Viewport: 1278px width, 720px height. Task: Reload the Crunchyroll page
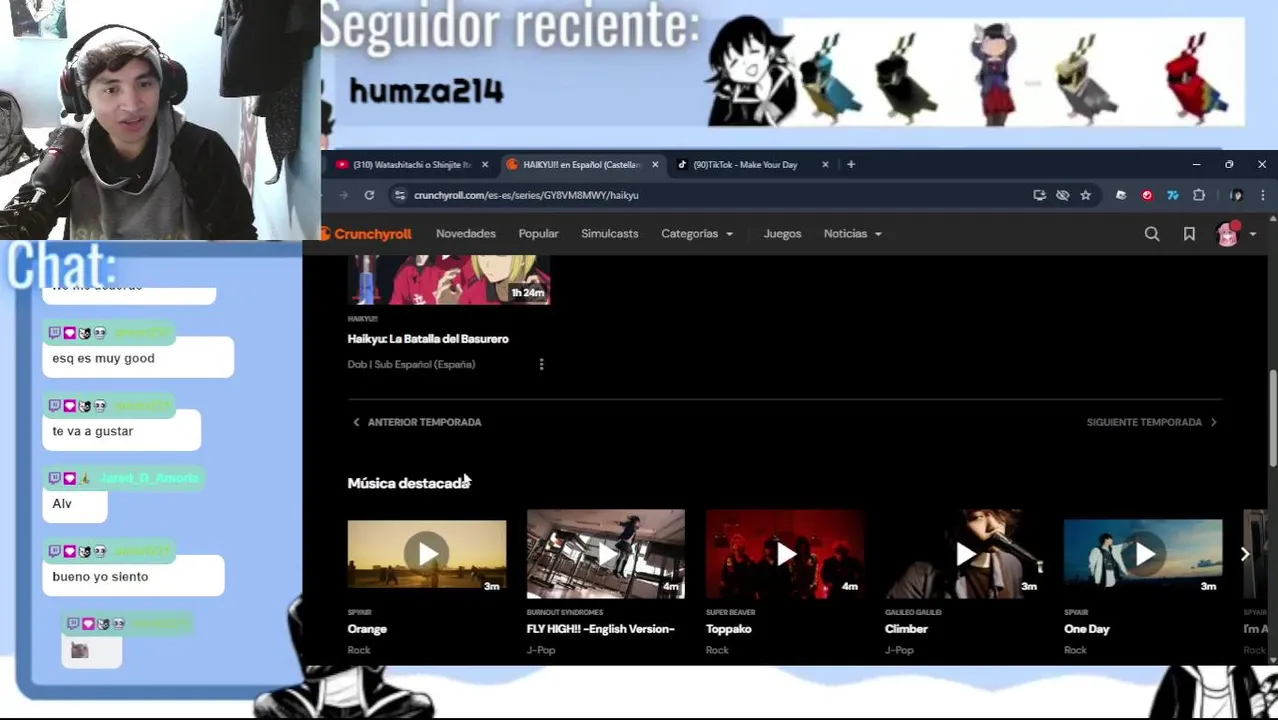369,195
